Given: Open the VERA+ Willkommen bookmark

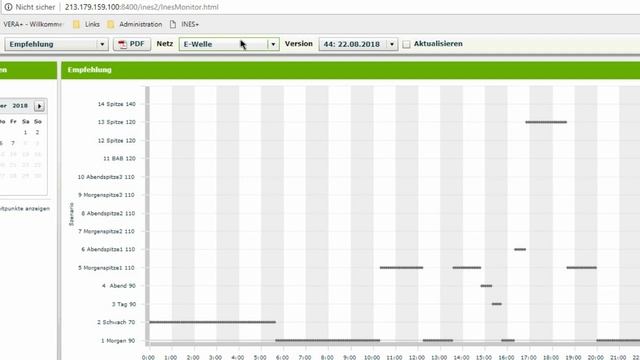Looking at the screenshot, I should coord(33,24).
